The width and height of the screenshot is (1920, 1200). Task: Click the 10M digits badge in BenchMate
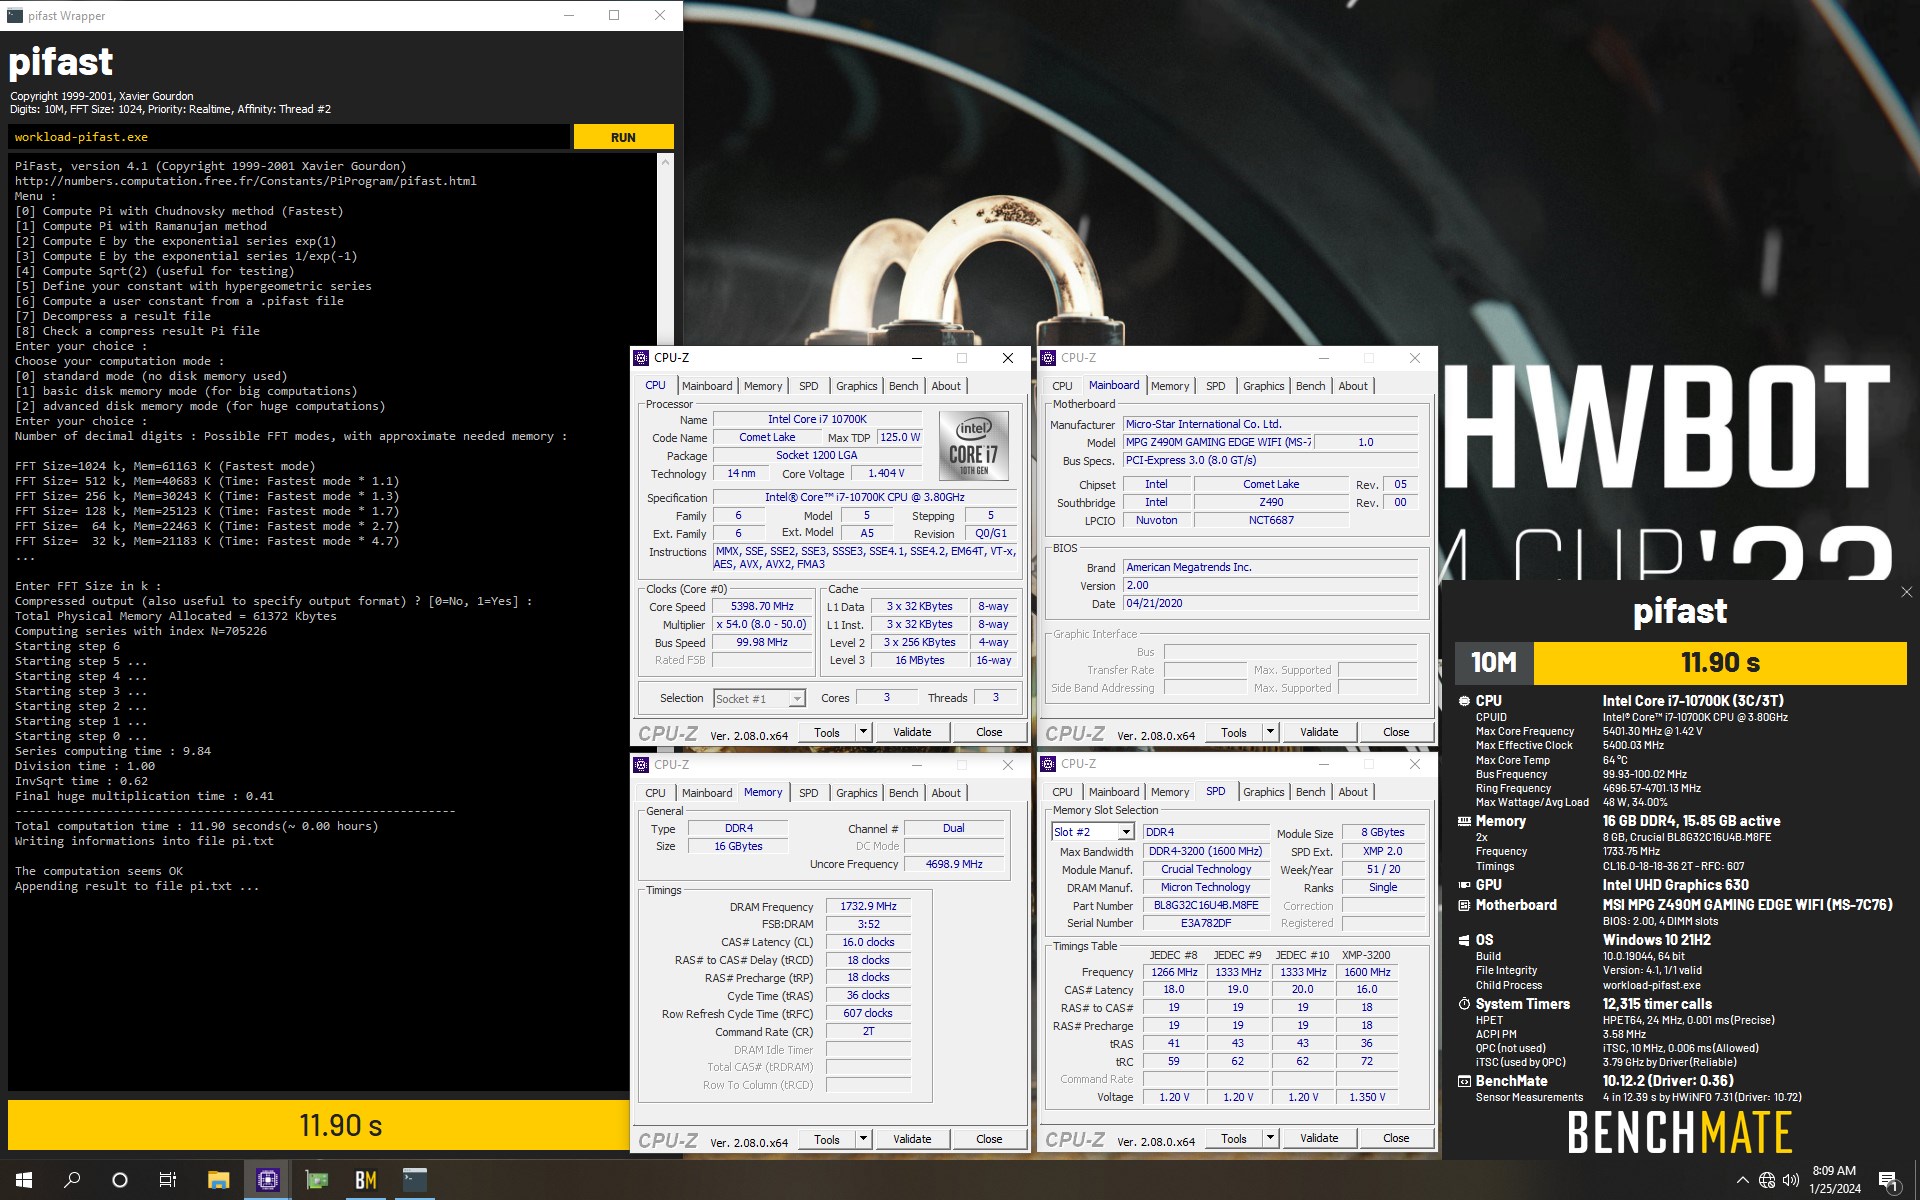pyautogui.click(x=1493, y=663)
